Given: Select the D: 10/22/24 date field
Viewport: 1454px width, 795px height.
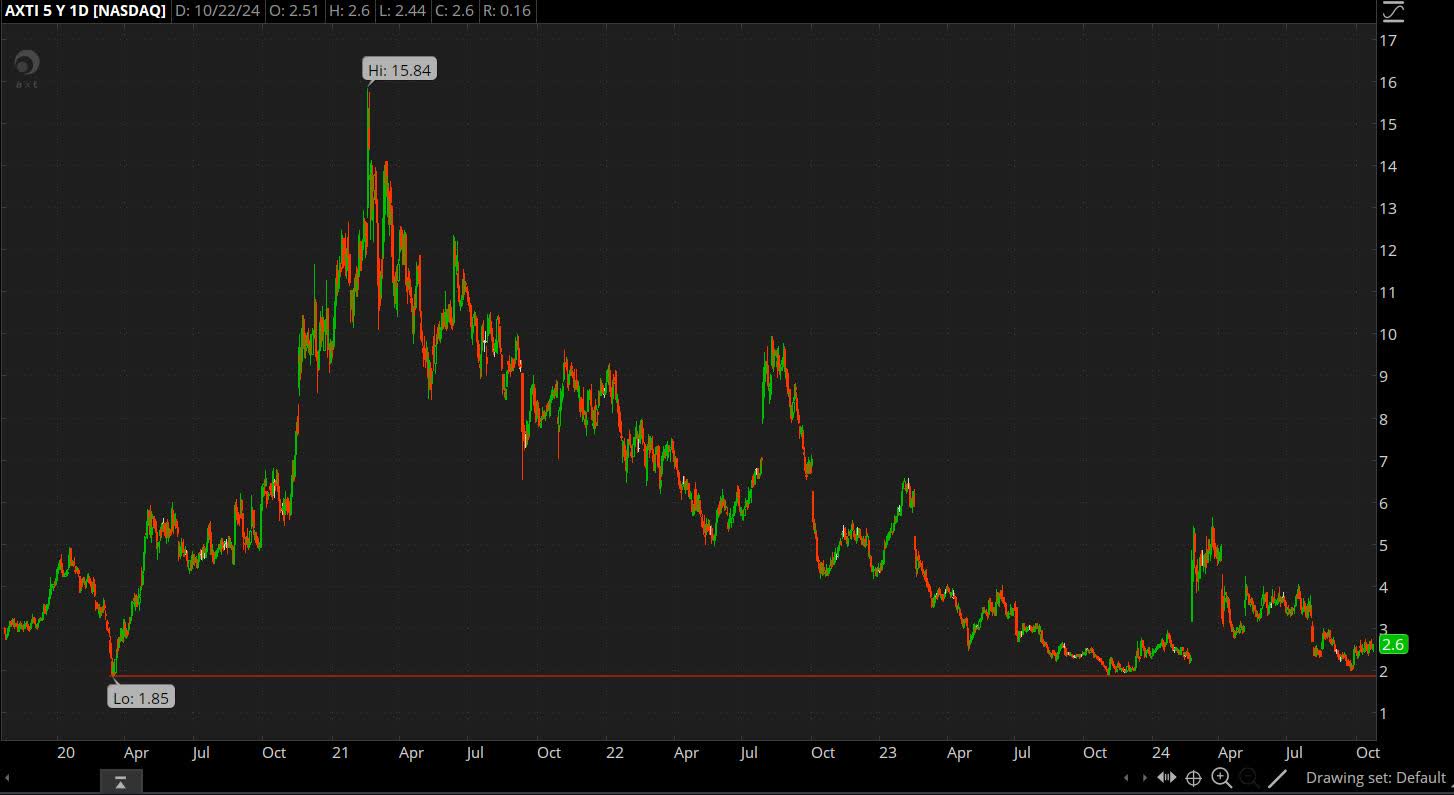Looking at the screenshot, I should (x=218, y=11).
